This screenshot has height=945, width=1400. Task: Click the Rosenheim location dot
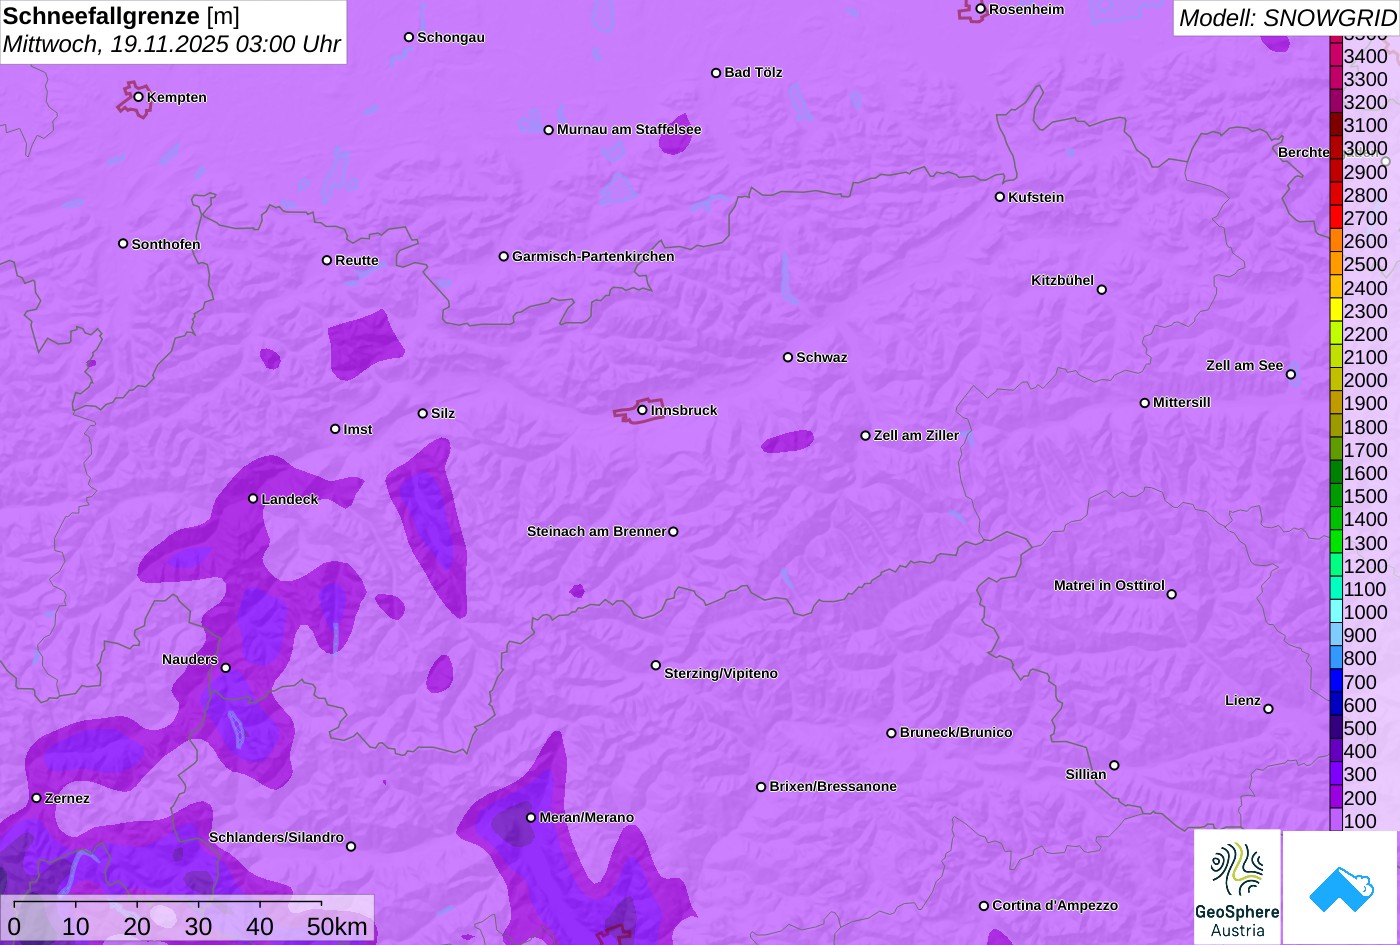pyautogui.click(x=981, y=9)
